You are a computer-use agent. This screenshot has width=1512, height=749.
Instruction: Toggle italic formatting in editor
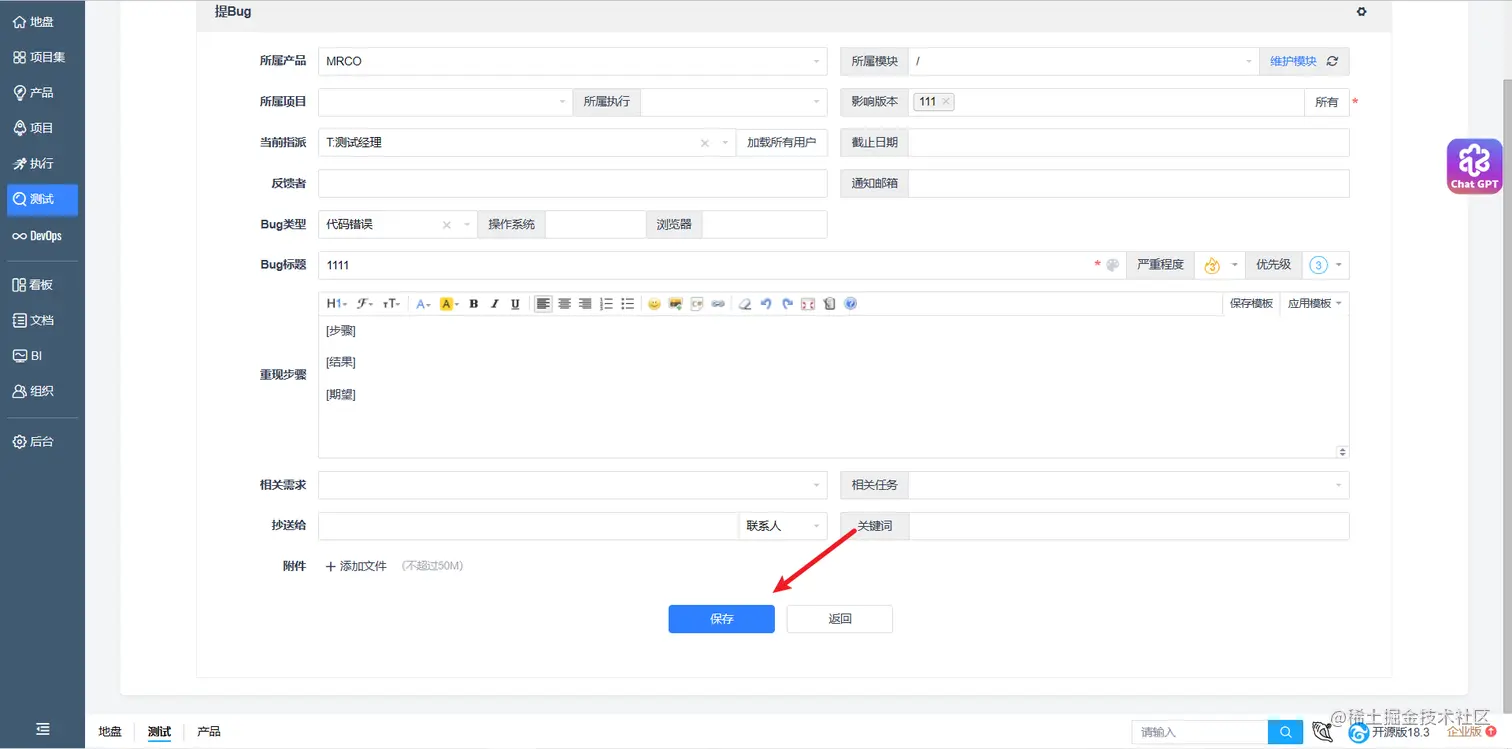(494, 304)
